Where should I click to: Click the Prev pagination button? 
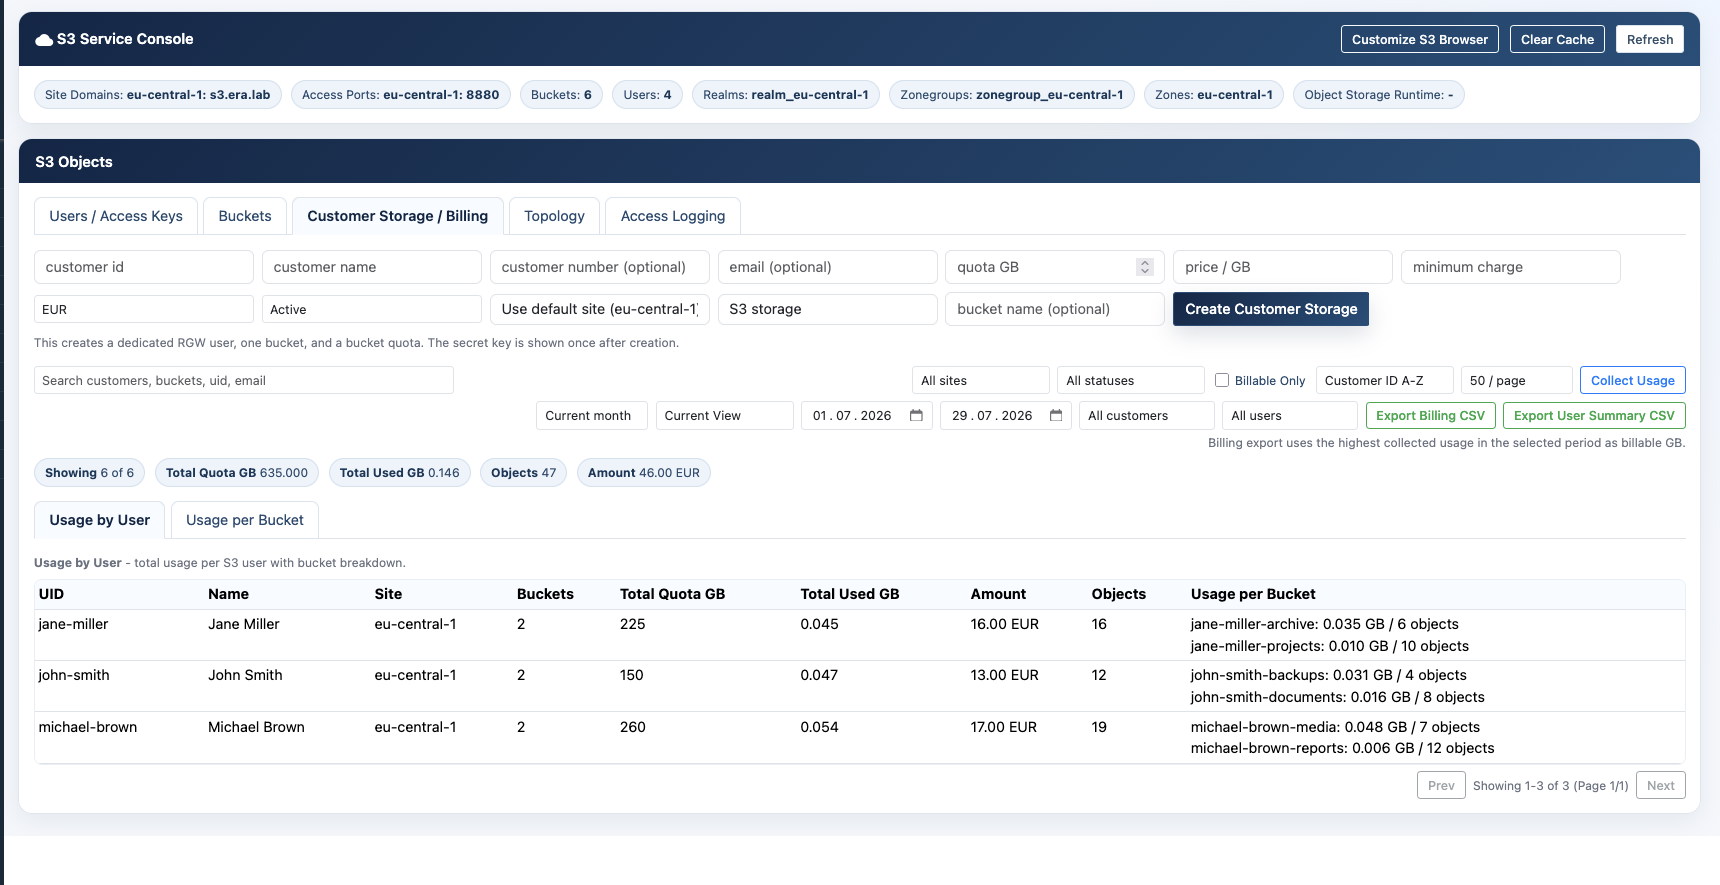(x=1441, y=786)
